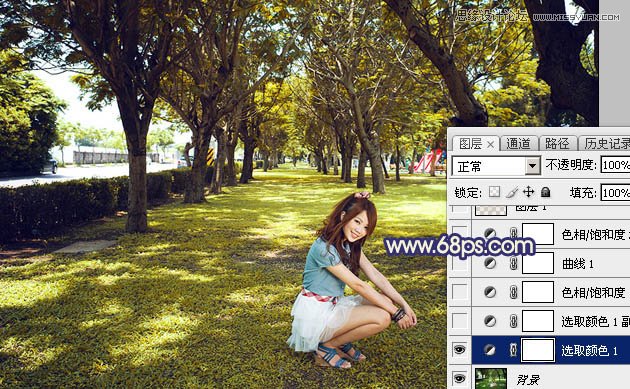Click the mask link icon of 曲线 1
The width and height of the screenshot is (630, 389).
click(x=513, y=264)
